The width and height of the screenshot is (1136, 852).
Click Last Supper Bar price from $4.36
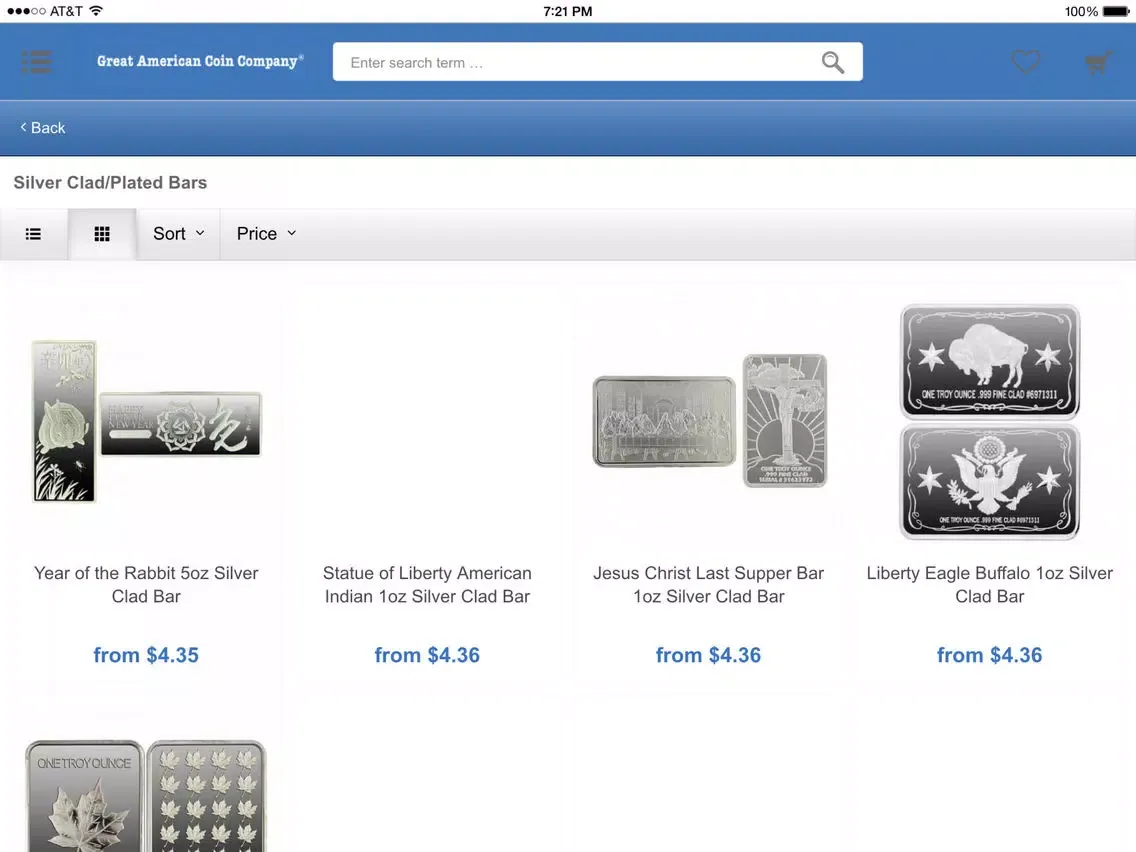pos(709,655)
